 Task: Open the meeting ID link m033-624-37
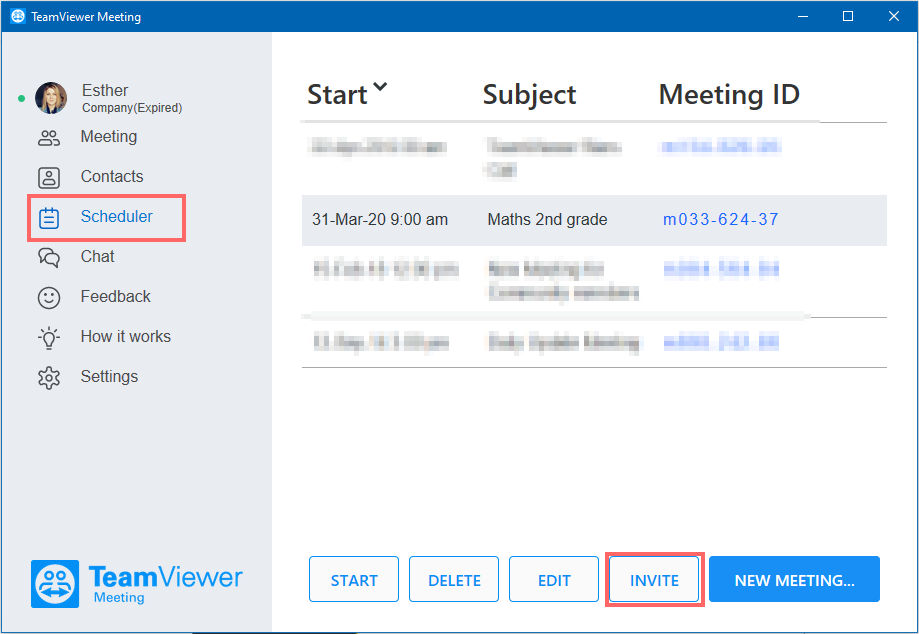(x=720, y=220)
